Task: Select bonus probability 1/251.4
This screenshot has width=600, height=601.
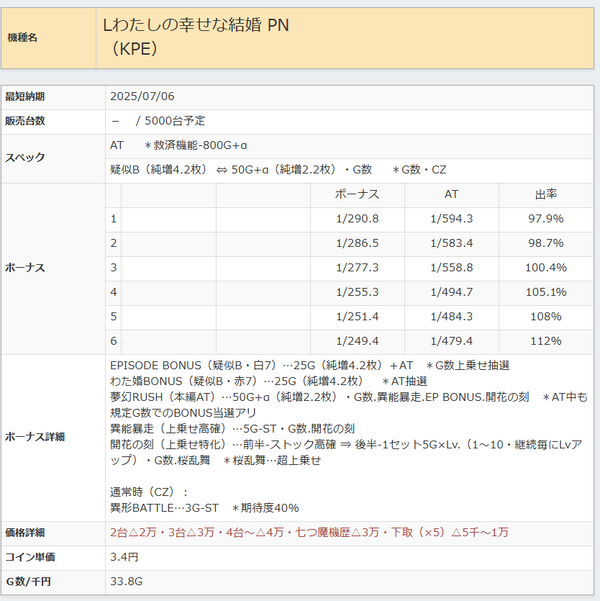Action: point(357,317)
